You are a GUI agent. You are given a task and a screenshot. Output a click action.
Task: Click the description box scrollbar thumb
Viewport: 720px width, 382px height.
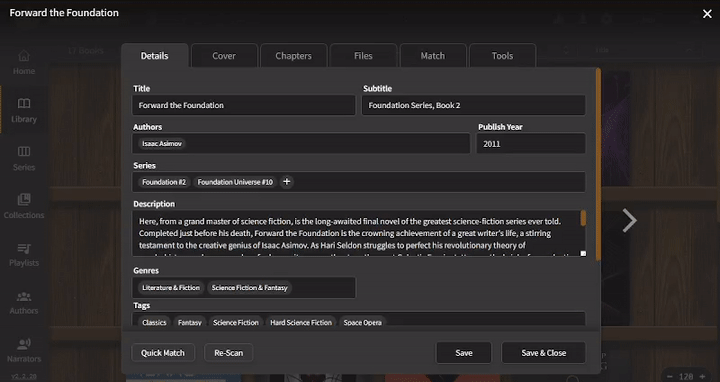pos(583,219)
